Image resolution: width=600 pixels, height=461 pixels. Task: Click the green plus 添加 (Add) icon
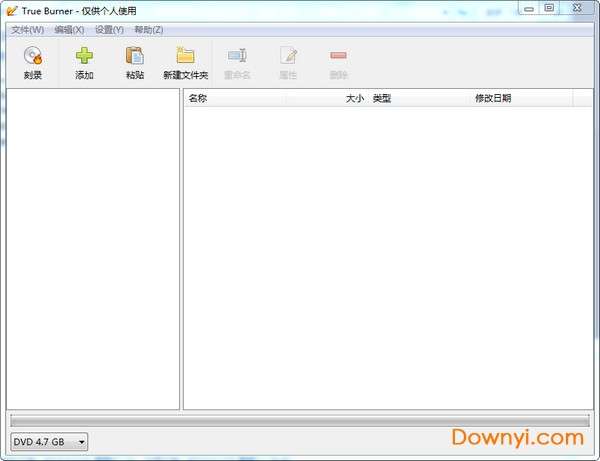[x=84, y=56]
